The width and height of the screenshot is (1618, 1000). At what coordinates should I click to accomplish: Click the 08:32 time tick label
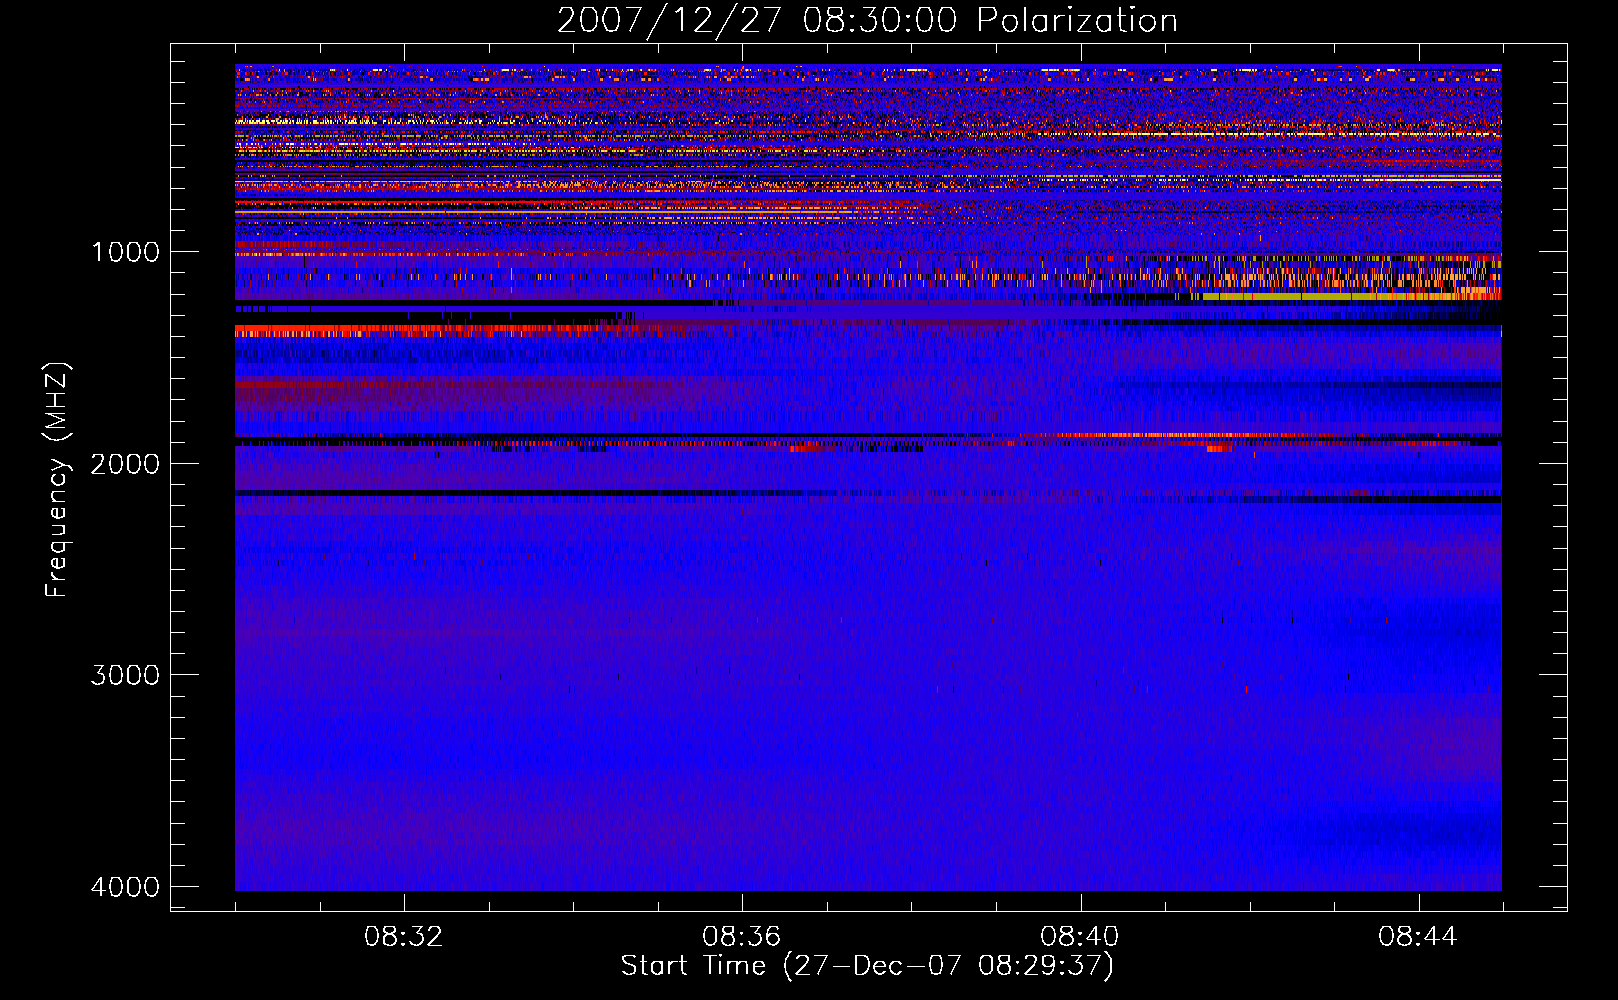(x=404, y=937)
